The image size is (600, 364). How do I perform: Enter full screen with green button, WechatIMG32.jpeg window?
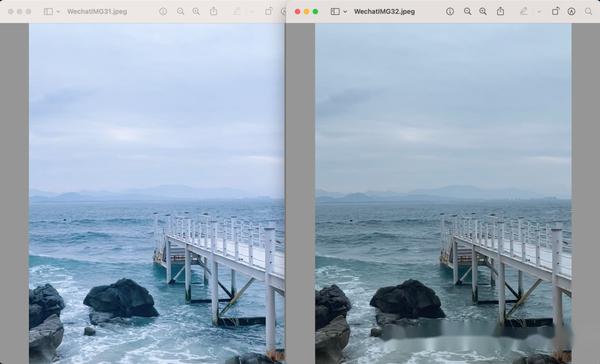pyautogui.click(x=315, y=11)
